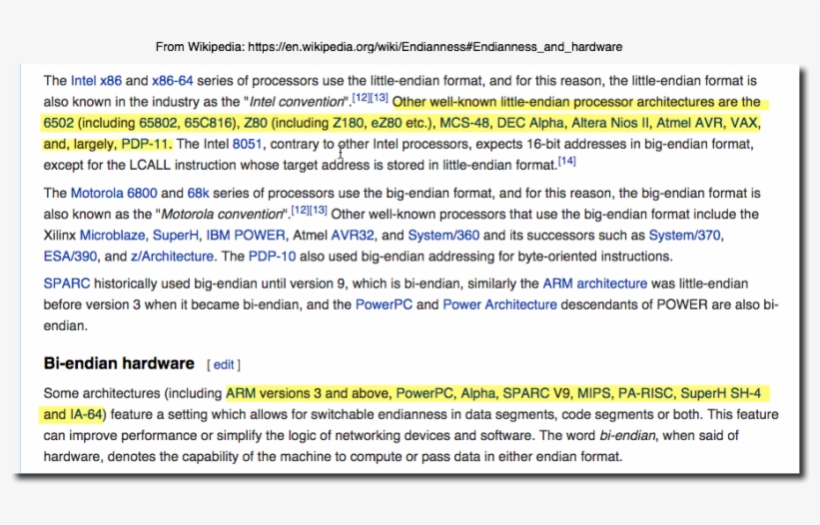Click the Bi-endian hardware heading

(x=119, y=363)
